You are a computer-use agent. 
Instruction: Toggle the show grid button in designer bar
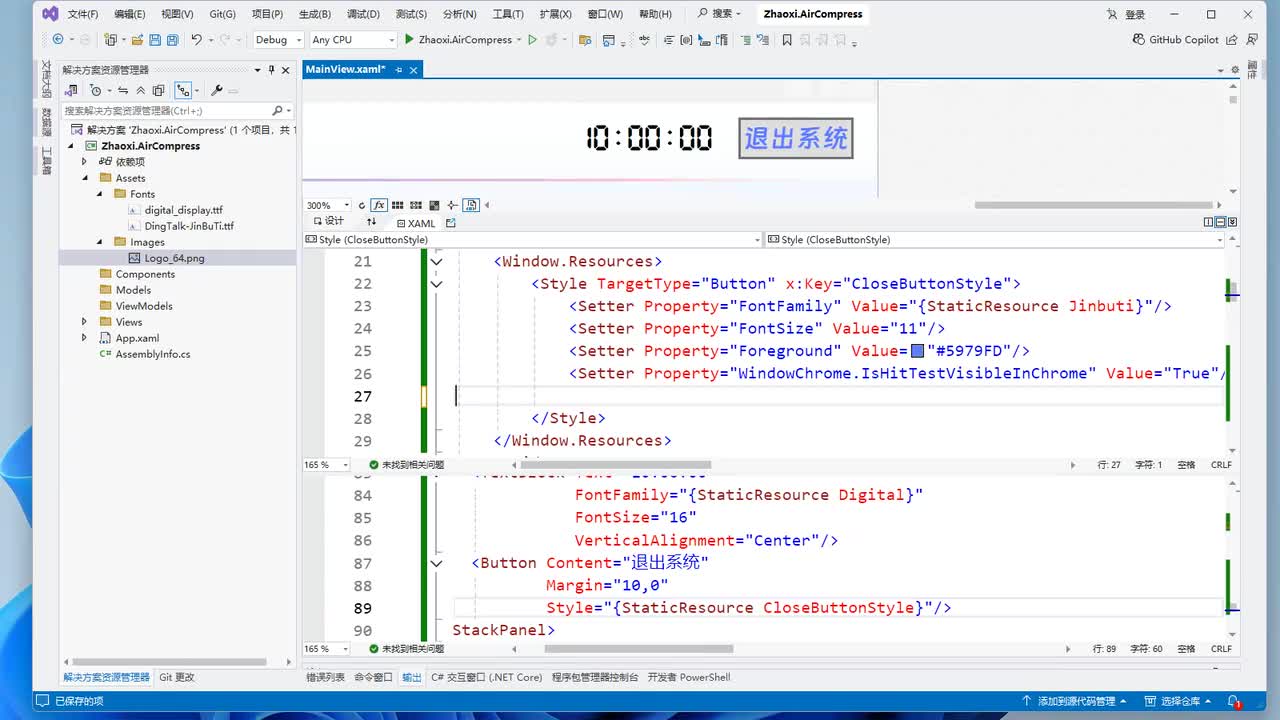pos(398,205)
